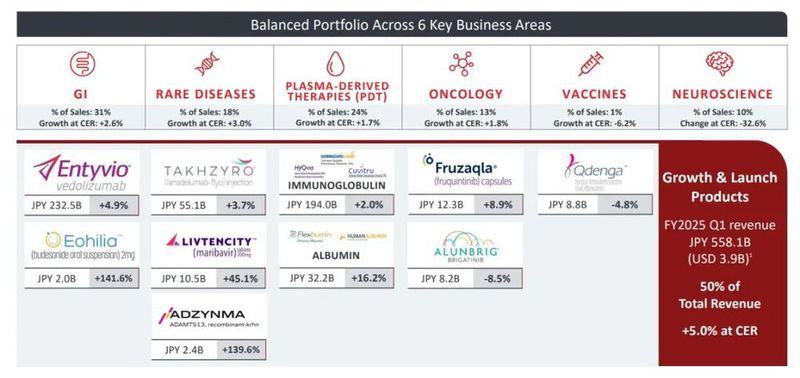Select the plasma droplet icon
800x378 pixels.
(x=336, y=64)
